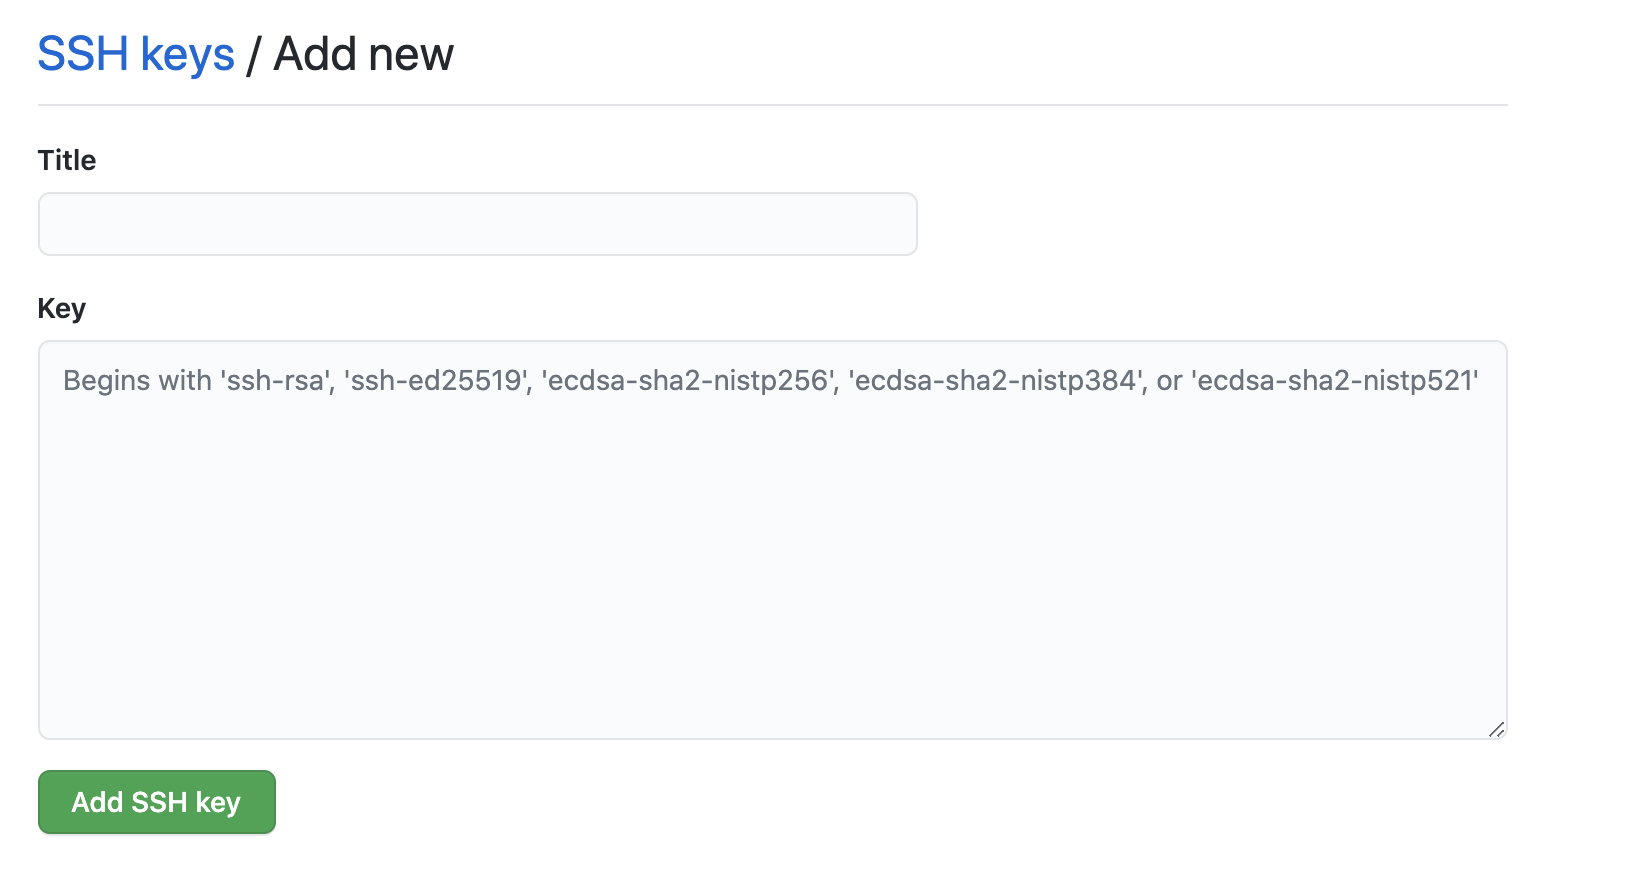Click the Key textarea resize handle
Image resolution: width=1642 pixels, height=884 pixels.
coord(1496,729)
